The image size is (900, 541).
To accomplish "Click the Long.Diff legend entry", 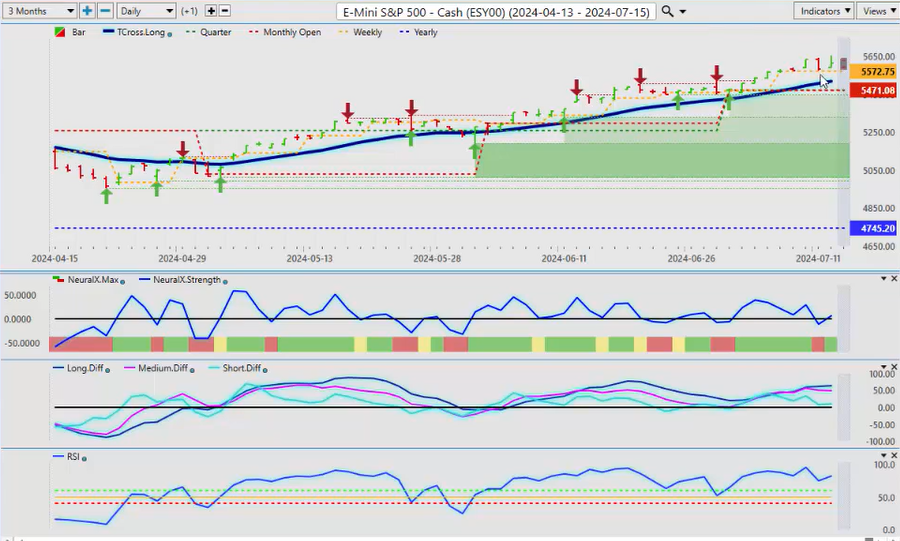I will pyautogui.click(x=84, y=368).
